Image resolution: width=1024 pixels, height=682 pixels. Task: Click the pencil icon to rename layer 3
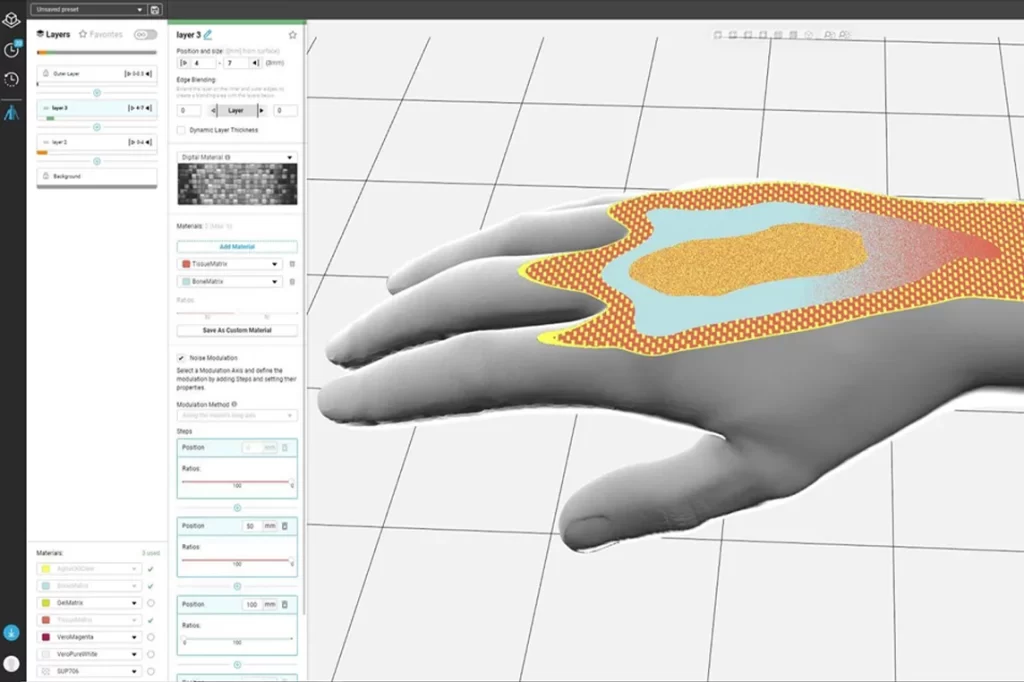(x=208, y=34)
